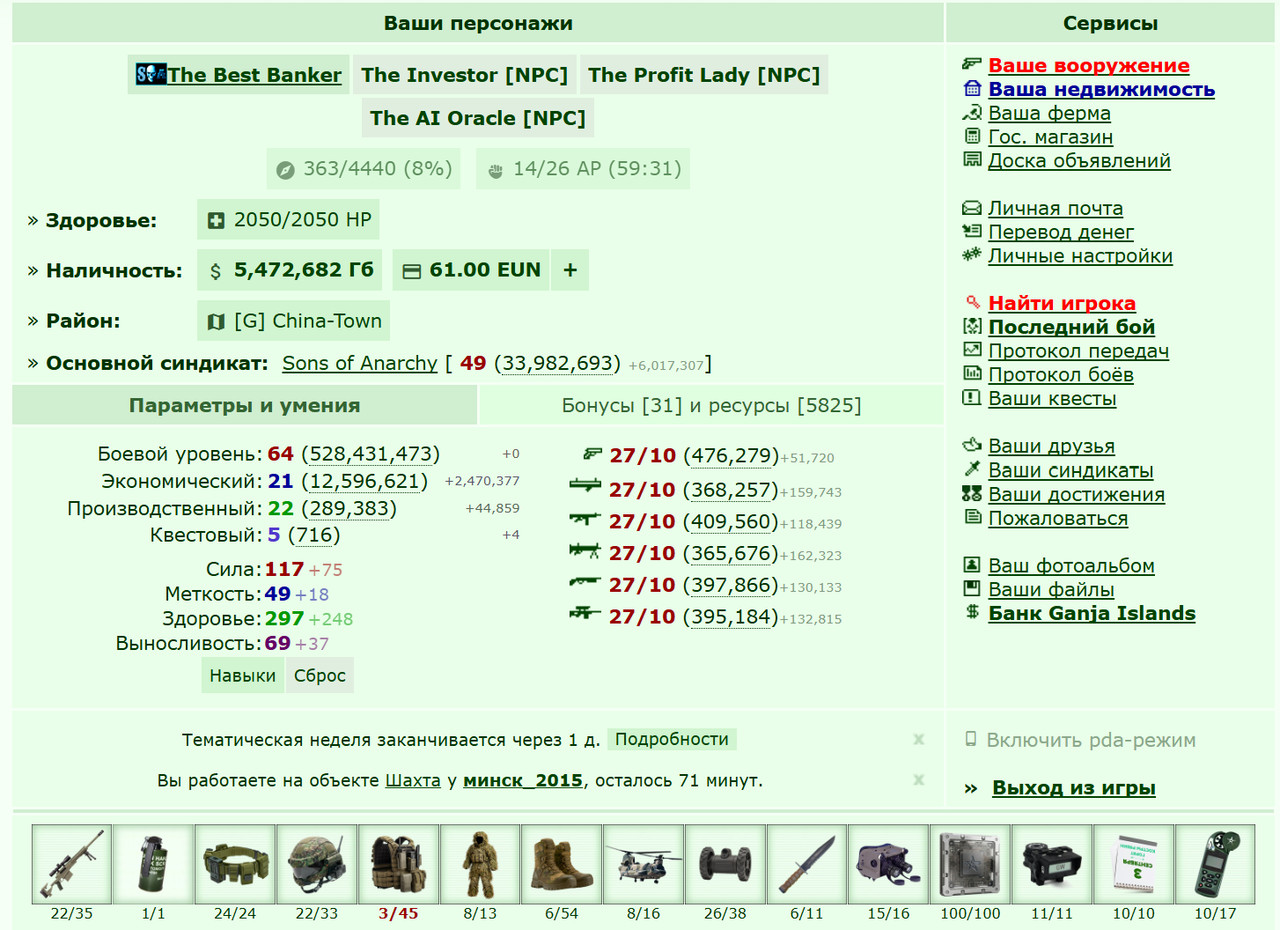
Task: Dismiss the thematic week notice with x
Action: (x=918, y=739)
